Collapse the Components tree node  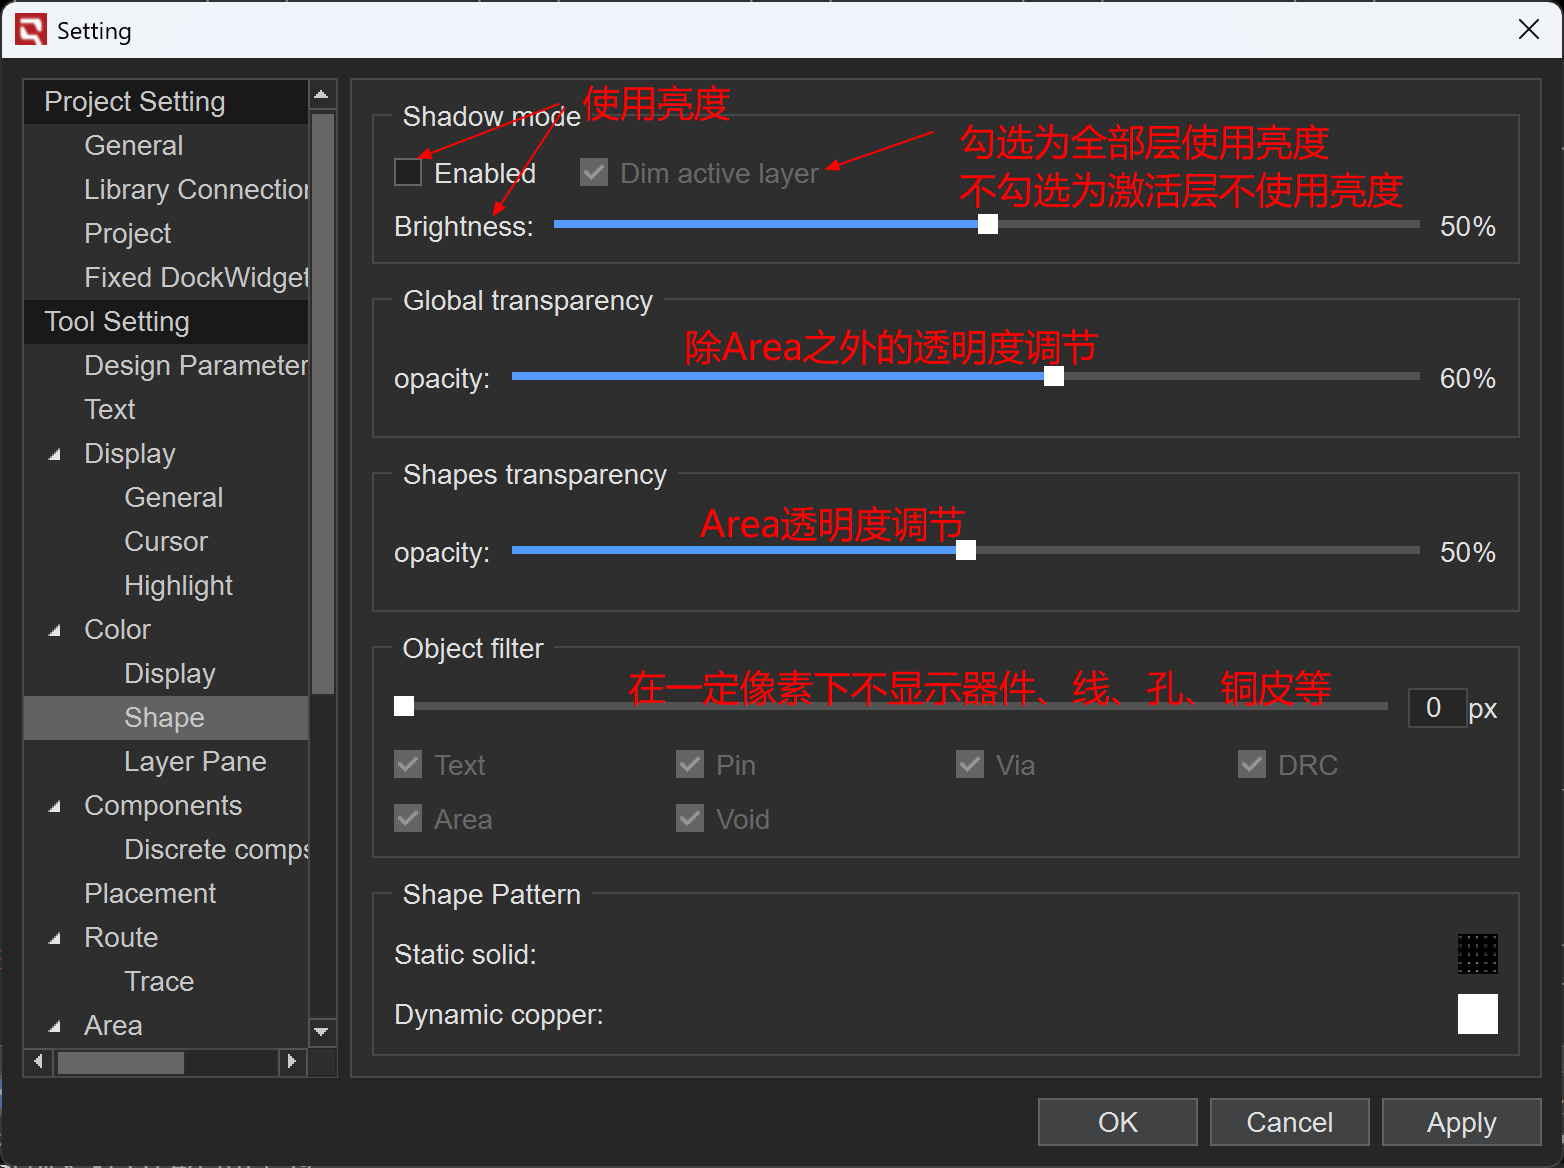pos(55,806)
